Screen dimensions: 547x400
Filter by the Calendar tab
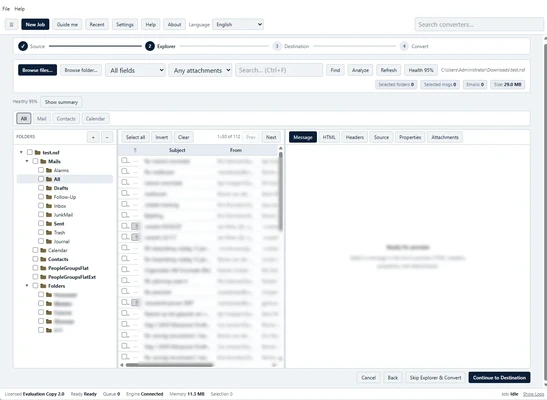95,119
